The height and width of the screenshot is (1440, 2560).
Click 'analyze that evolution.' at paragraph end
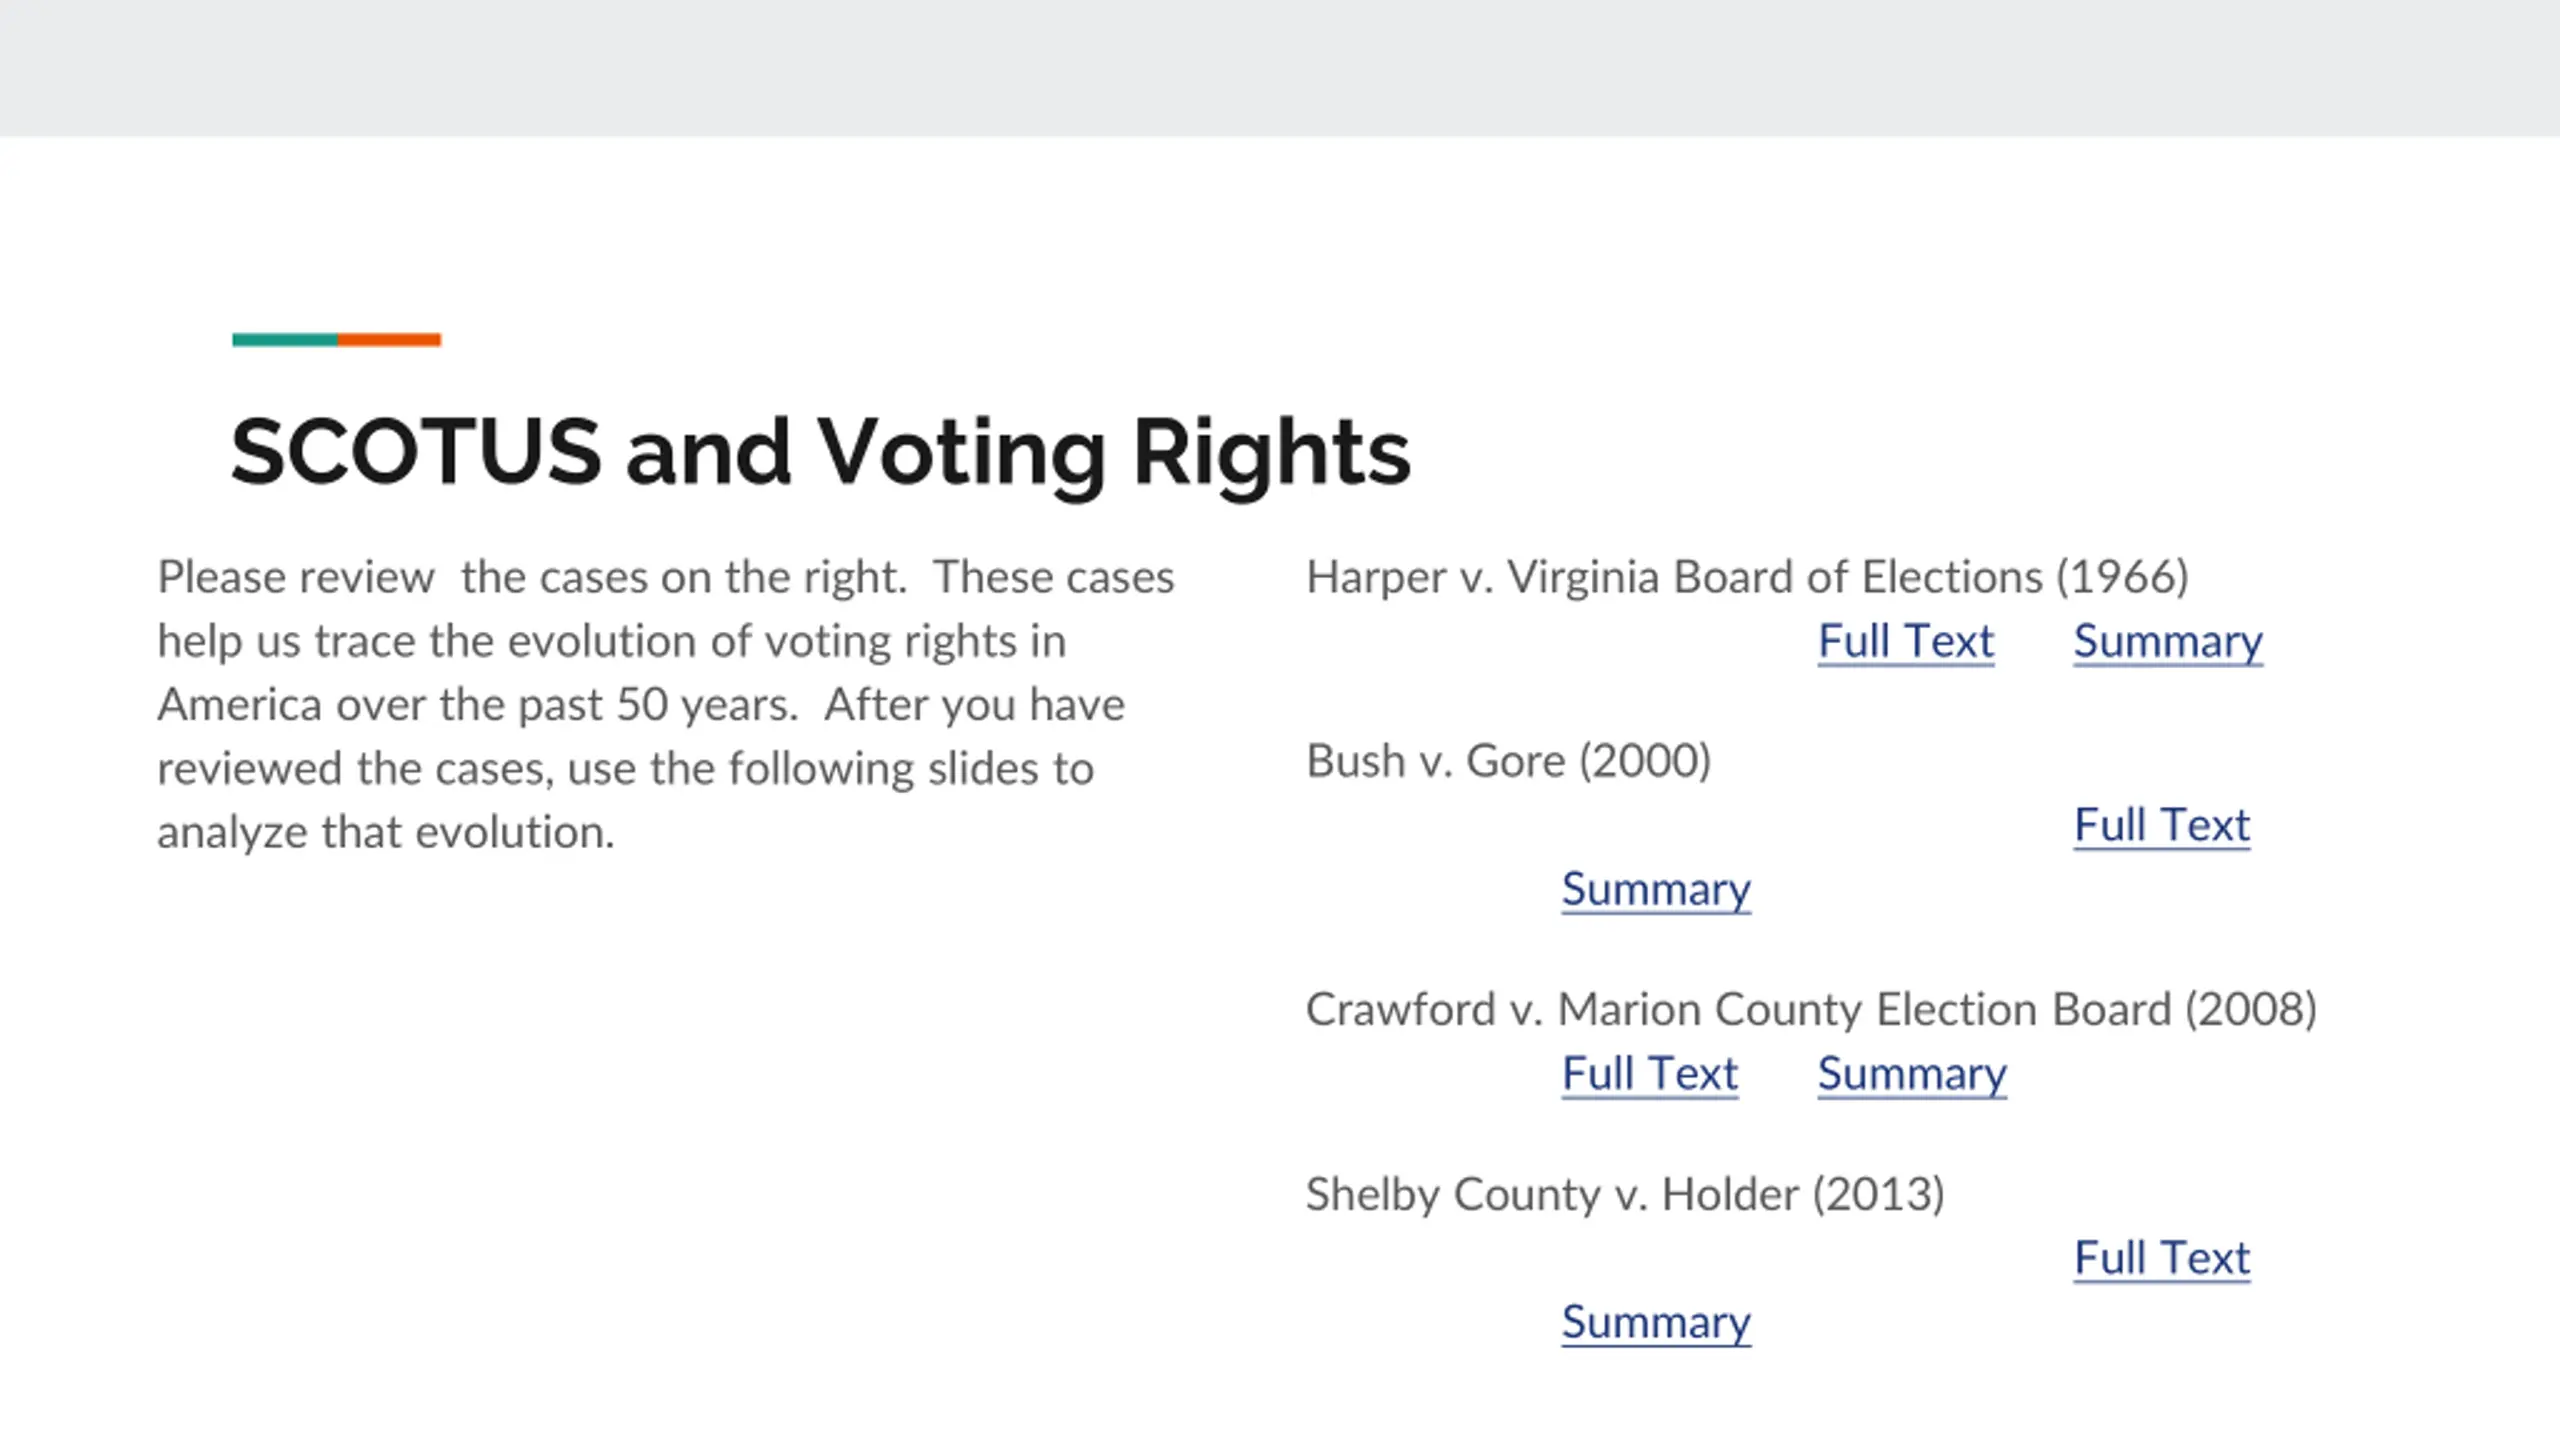tap(386, 832)
